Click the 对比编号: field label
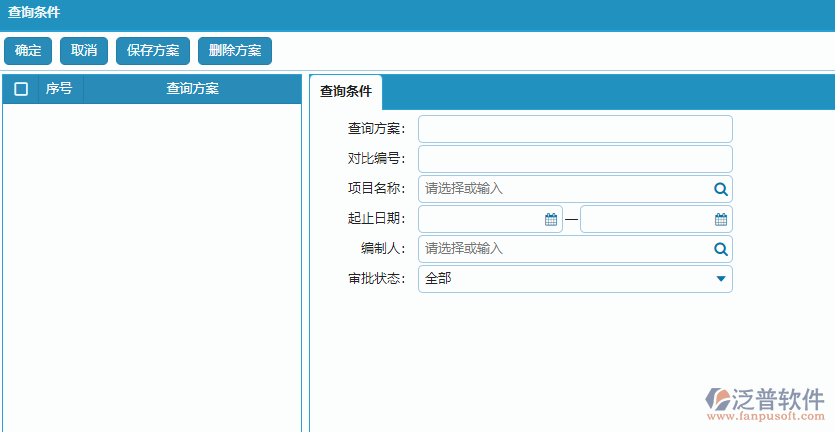 click(x=376, y=159)
